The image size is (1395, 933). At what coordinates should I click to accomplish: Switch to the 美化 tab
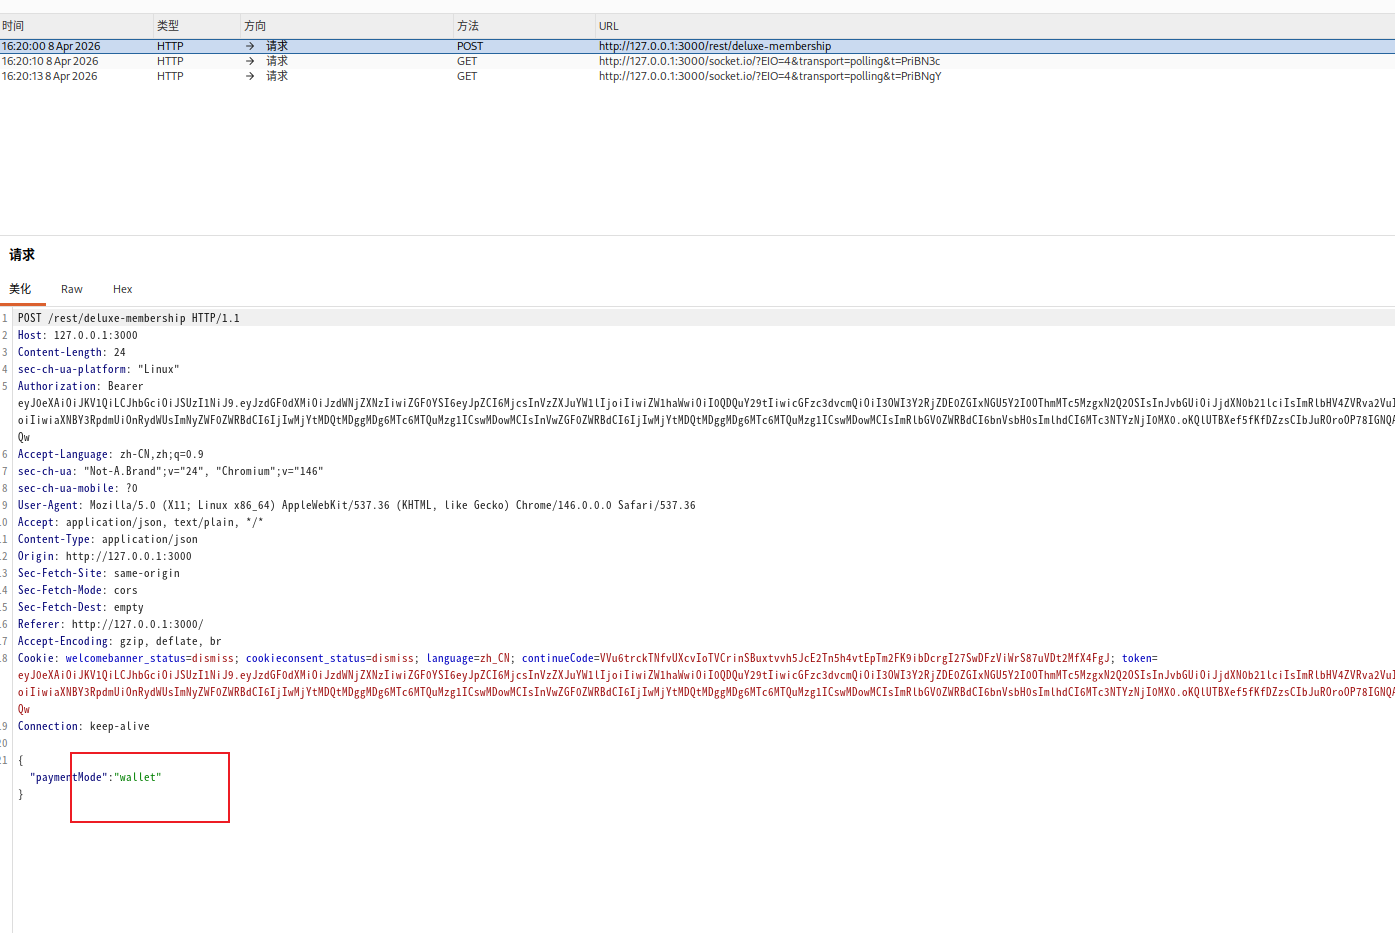tap(20, 289)
